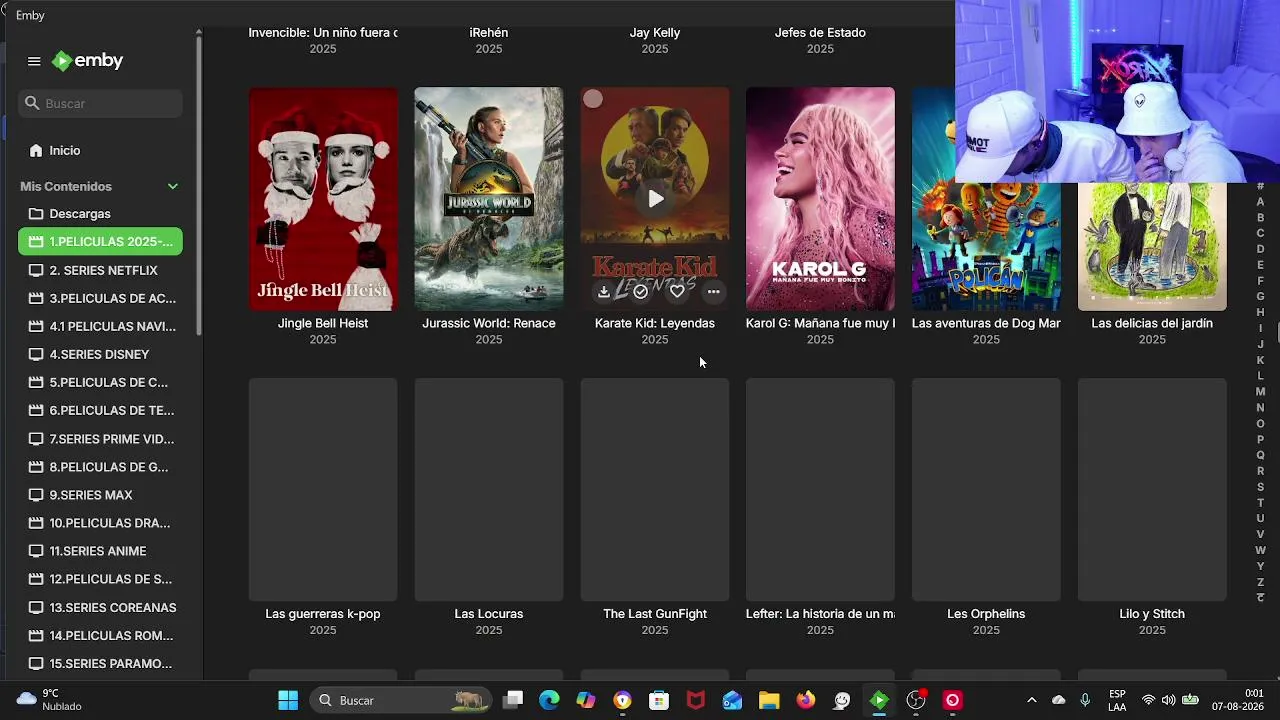Image resolution: width=1280 pixels, height=720 pixels.
Task: Show hidden system tray icons
Action: tap(1032, 700)
